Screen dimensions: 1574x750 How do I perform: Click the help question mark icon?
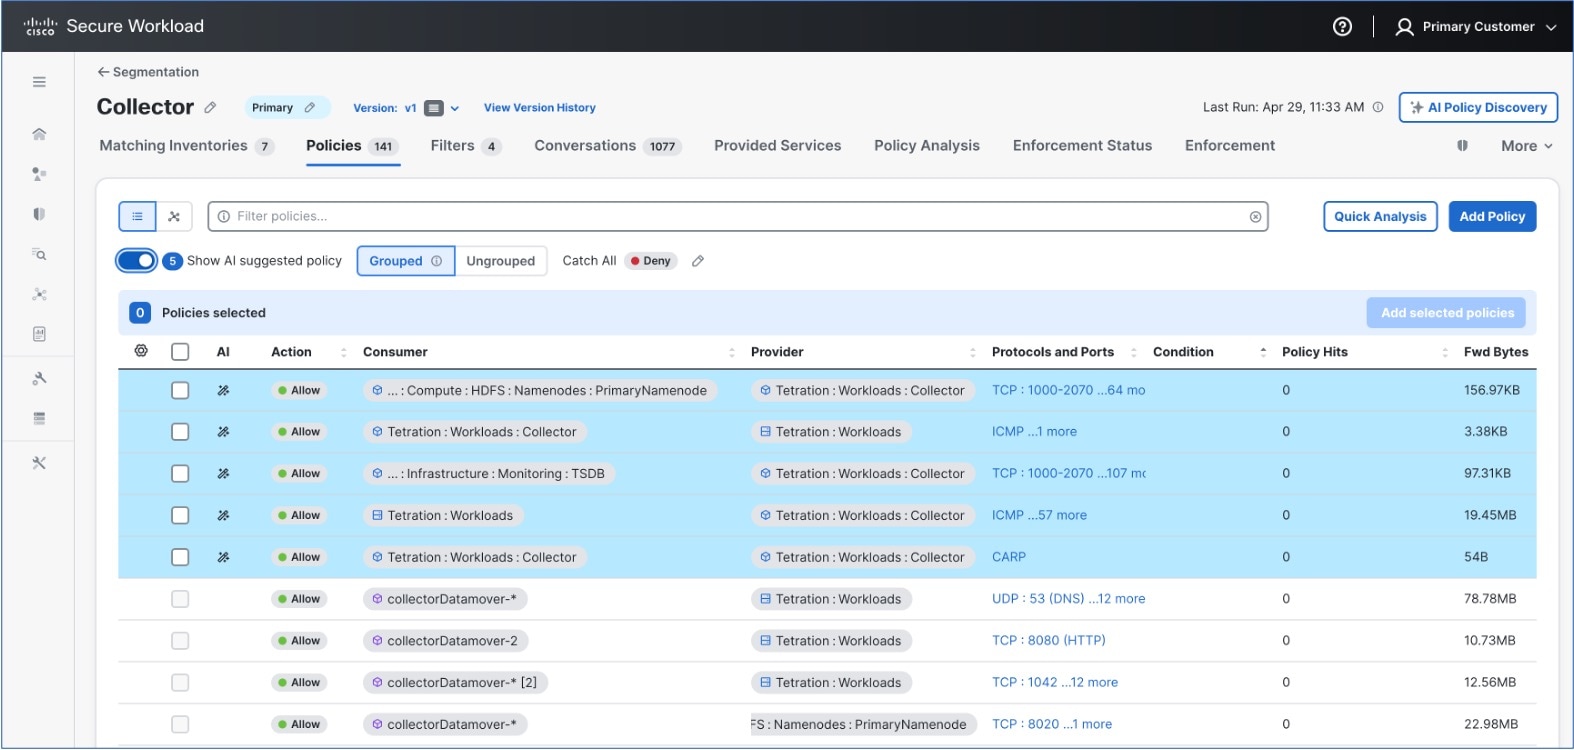tap(1342, 27)
